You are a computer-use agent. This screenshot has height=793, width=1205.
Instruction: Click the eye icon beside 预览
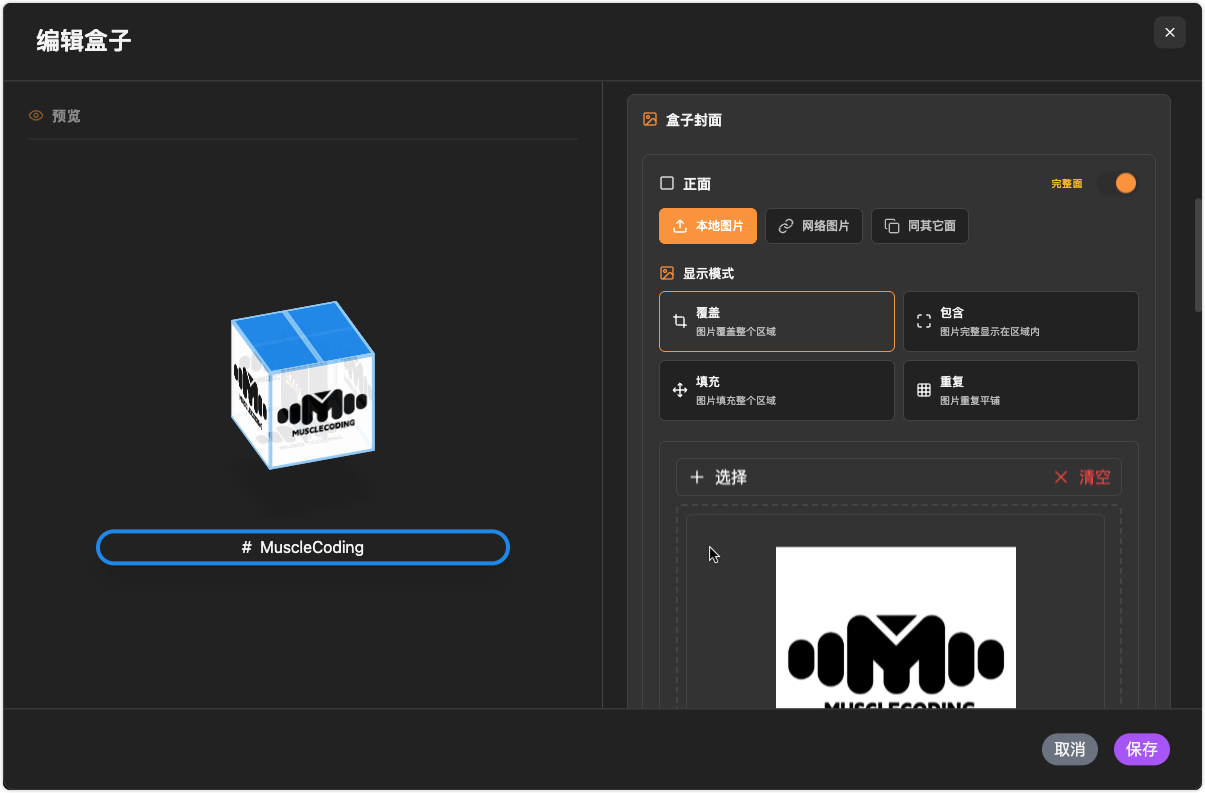coord(36,116)
